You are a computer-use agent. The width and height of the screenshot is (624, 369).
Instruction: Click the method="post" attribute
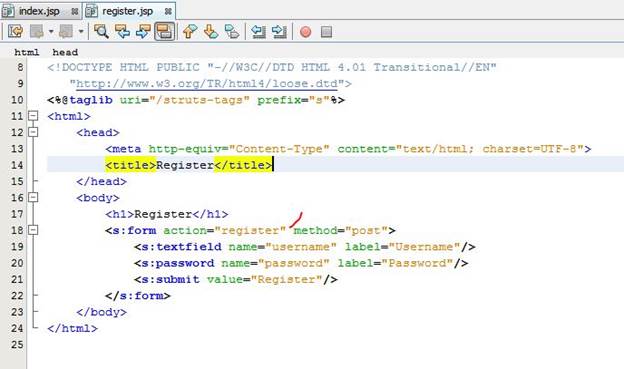pos(341,230)
